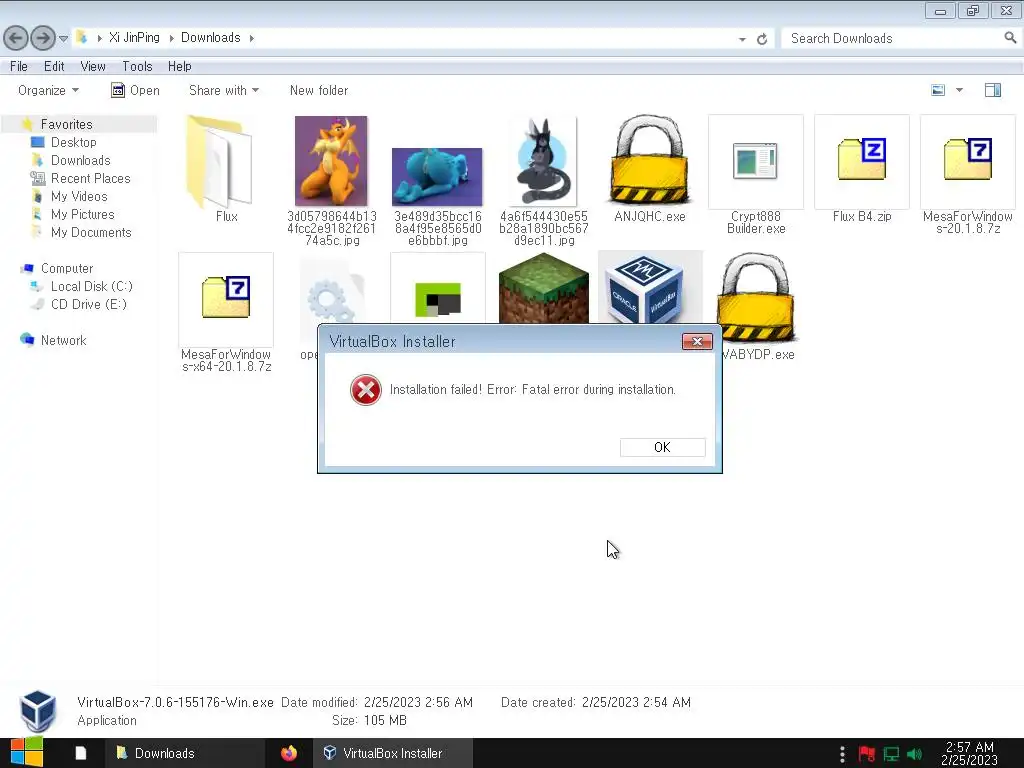Select the MesaForWindows-20.1.8.7z archive icon
This screenshot has height=768, width=1024.
tap(968, 160)
